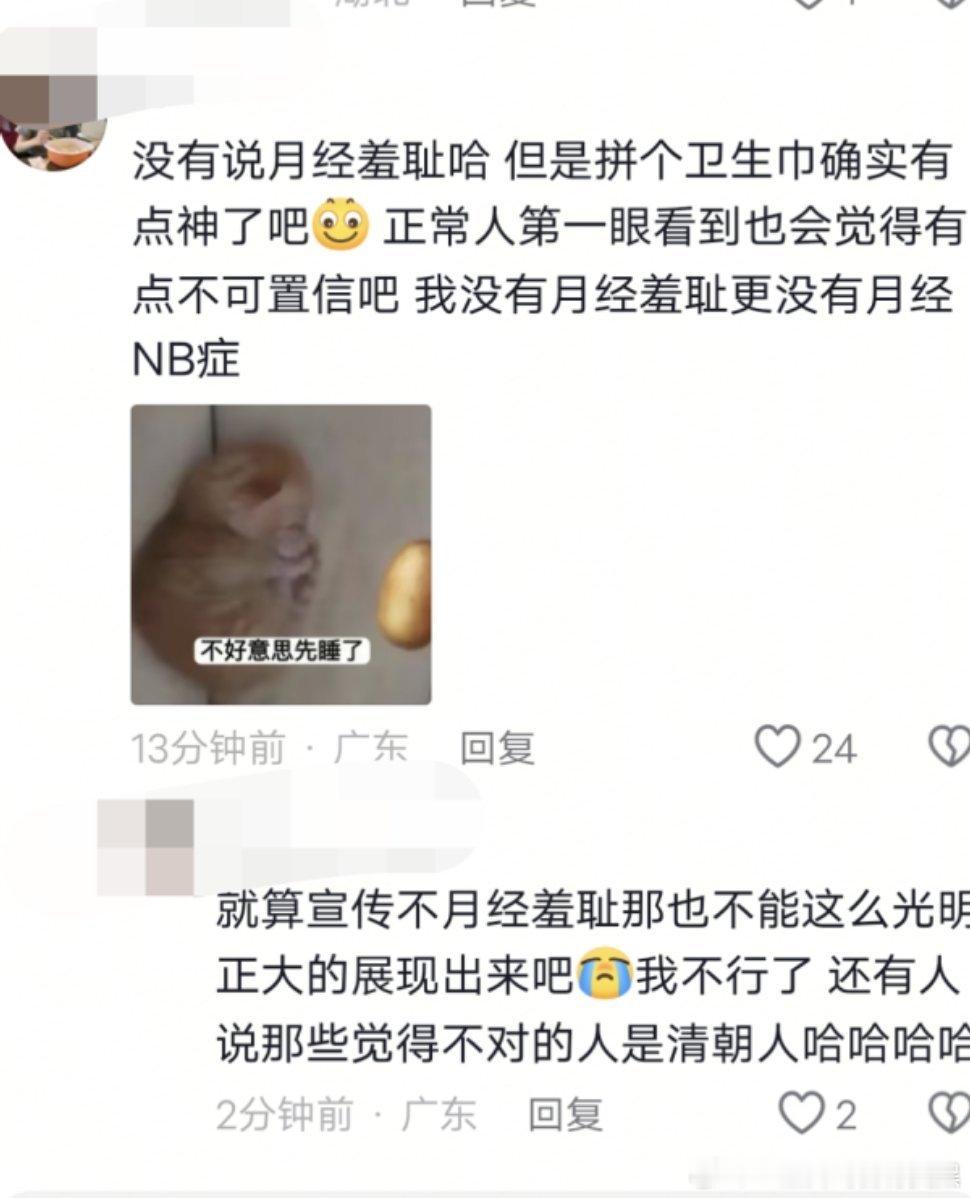Click 回复 under the 13分钟前 comment
The height and width of the screenshot is (1198, 970).
497,748
